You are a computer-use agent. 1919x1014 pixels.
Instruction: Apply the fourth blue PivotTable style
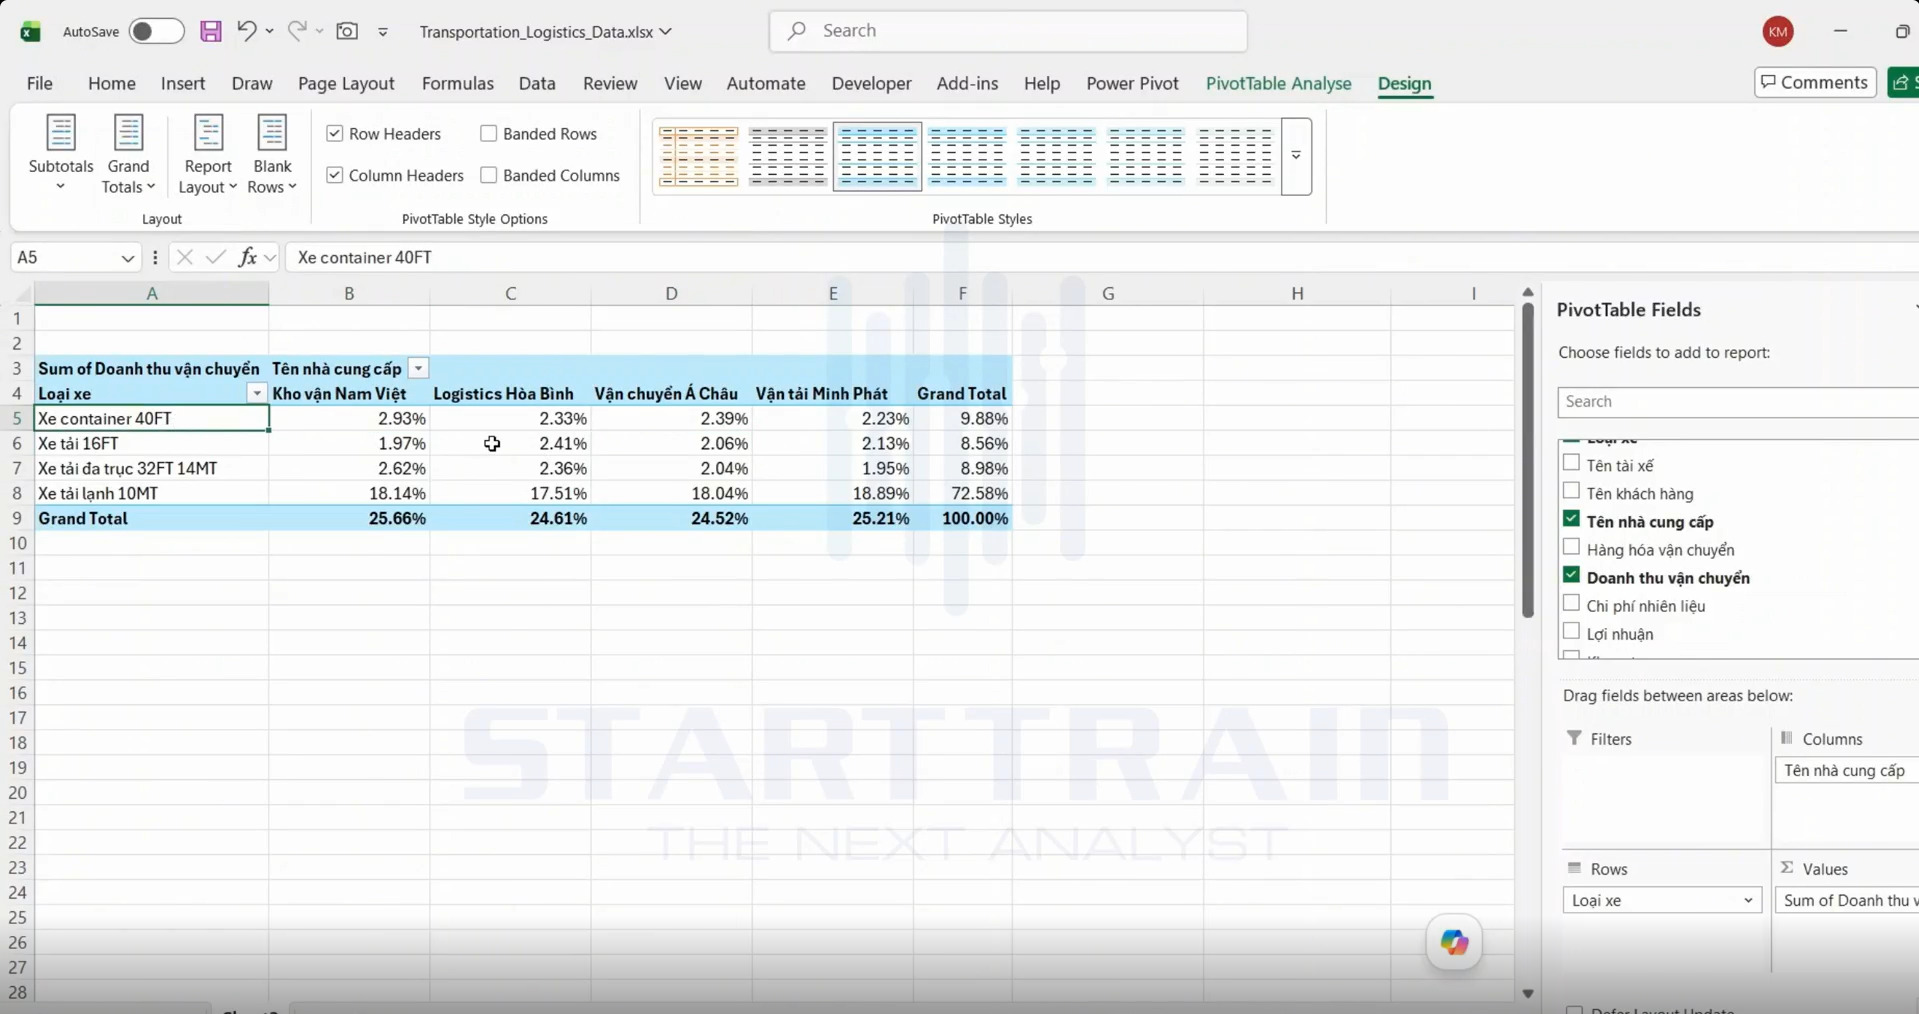tap(967, 156)
